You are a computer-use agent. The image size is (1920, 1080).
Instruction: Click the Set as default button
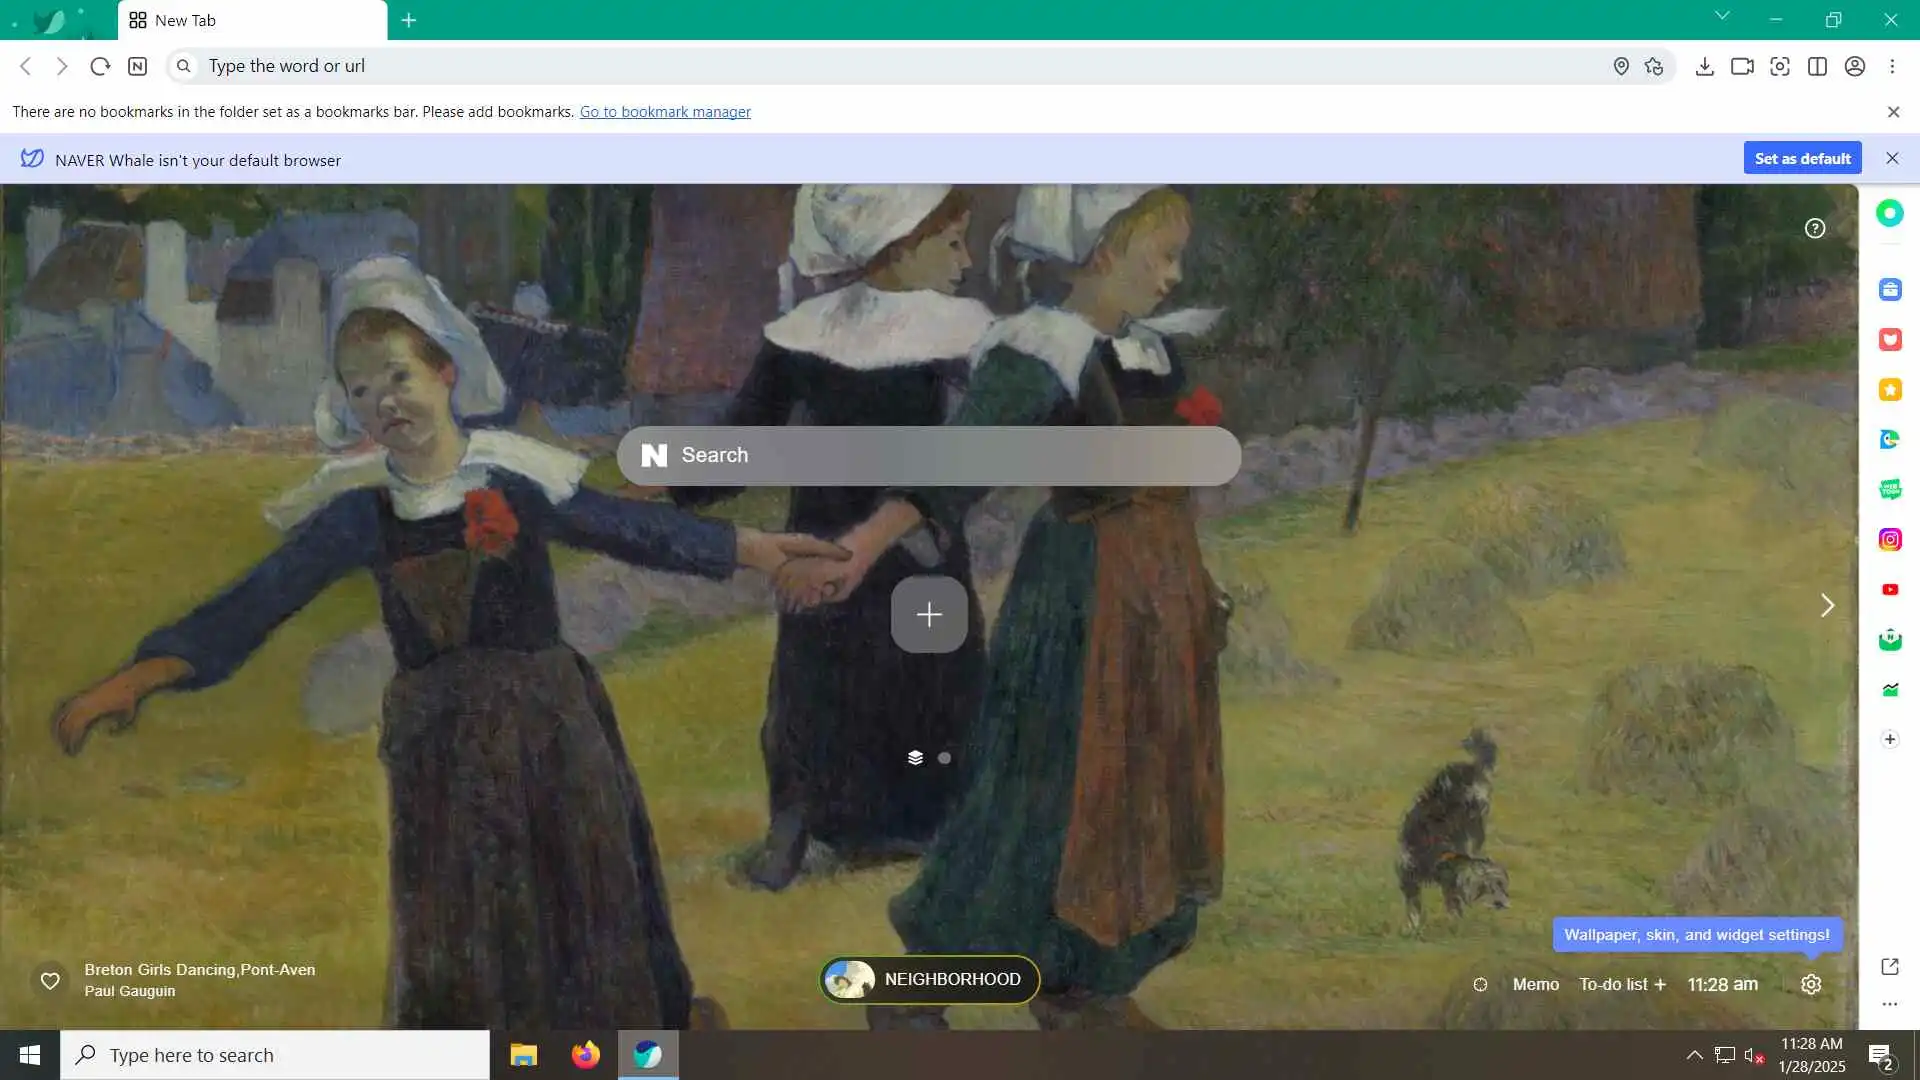(1802, 158)
